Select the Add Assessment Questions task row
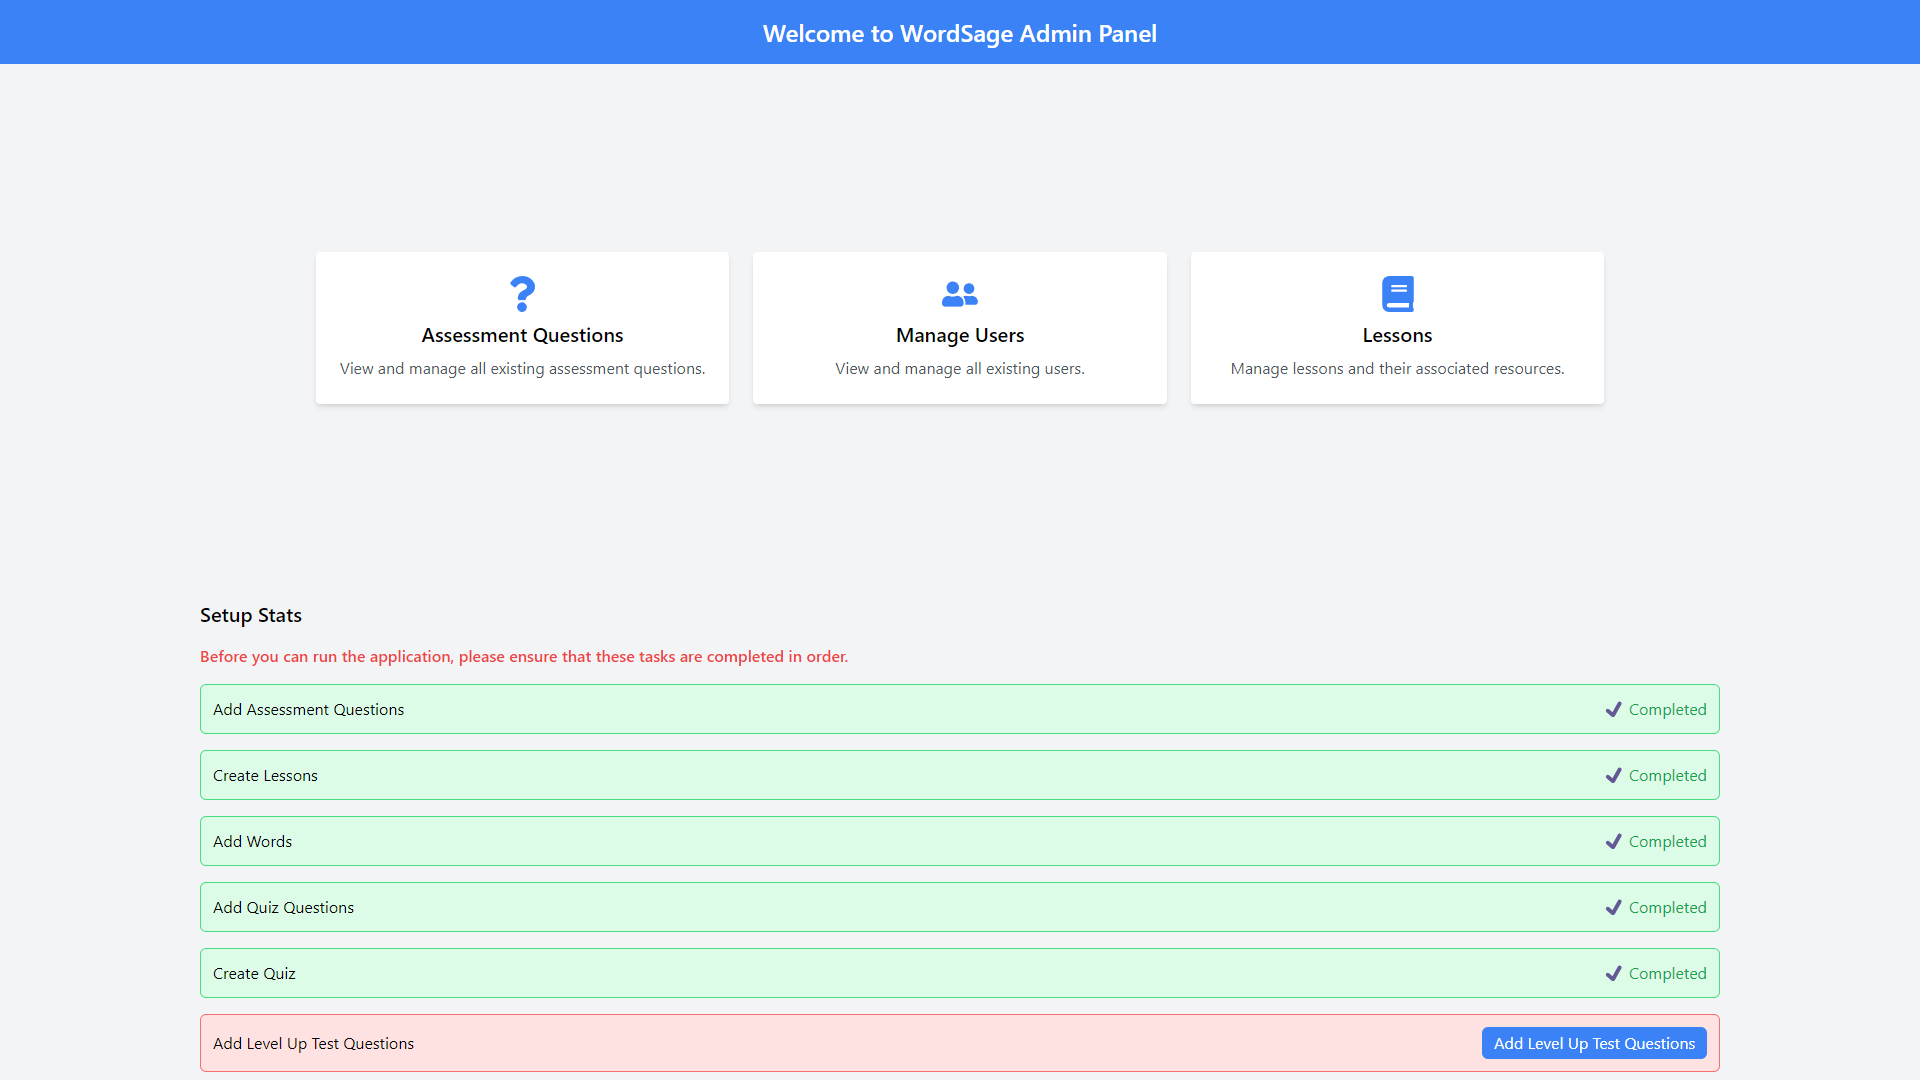Screen dimensions: 1920x1080 tap(308, 710)
